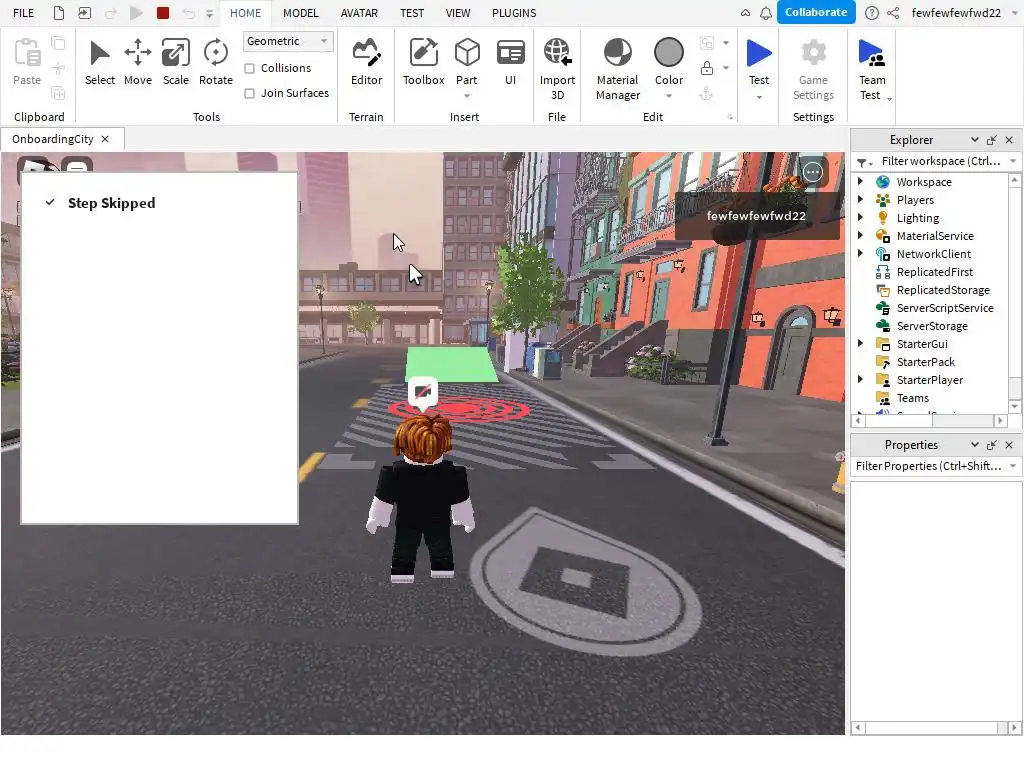Select ServerScriptService in Explorer
This screenshot has width=1024, height=768.
tap(944, 308)
